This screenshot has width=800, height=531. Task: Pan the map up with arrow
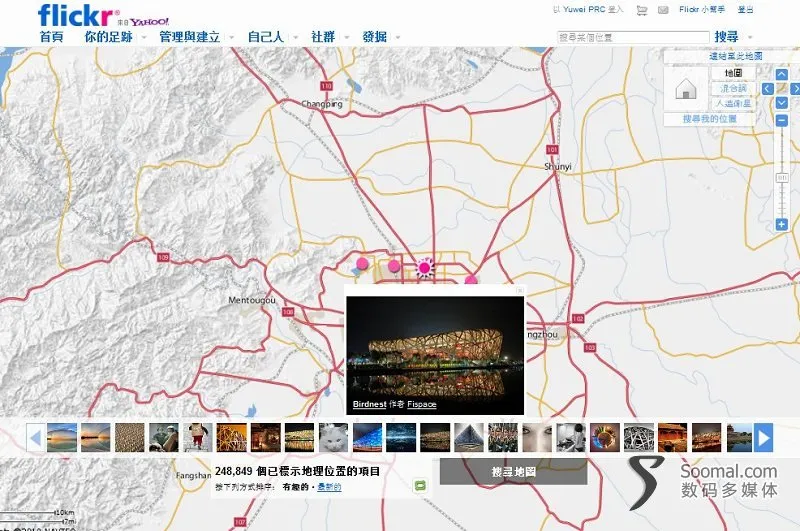[782, 74]
